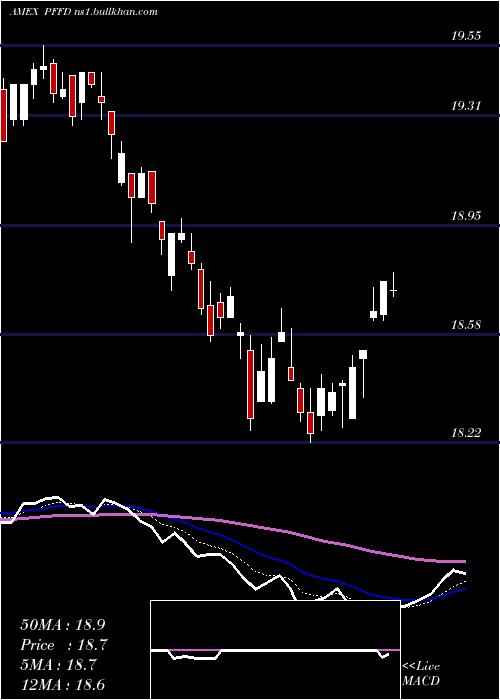Screen dimensions: 500x700
Task: Click the 18.95 price level label
Action: 466,216
